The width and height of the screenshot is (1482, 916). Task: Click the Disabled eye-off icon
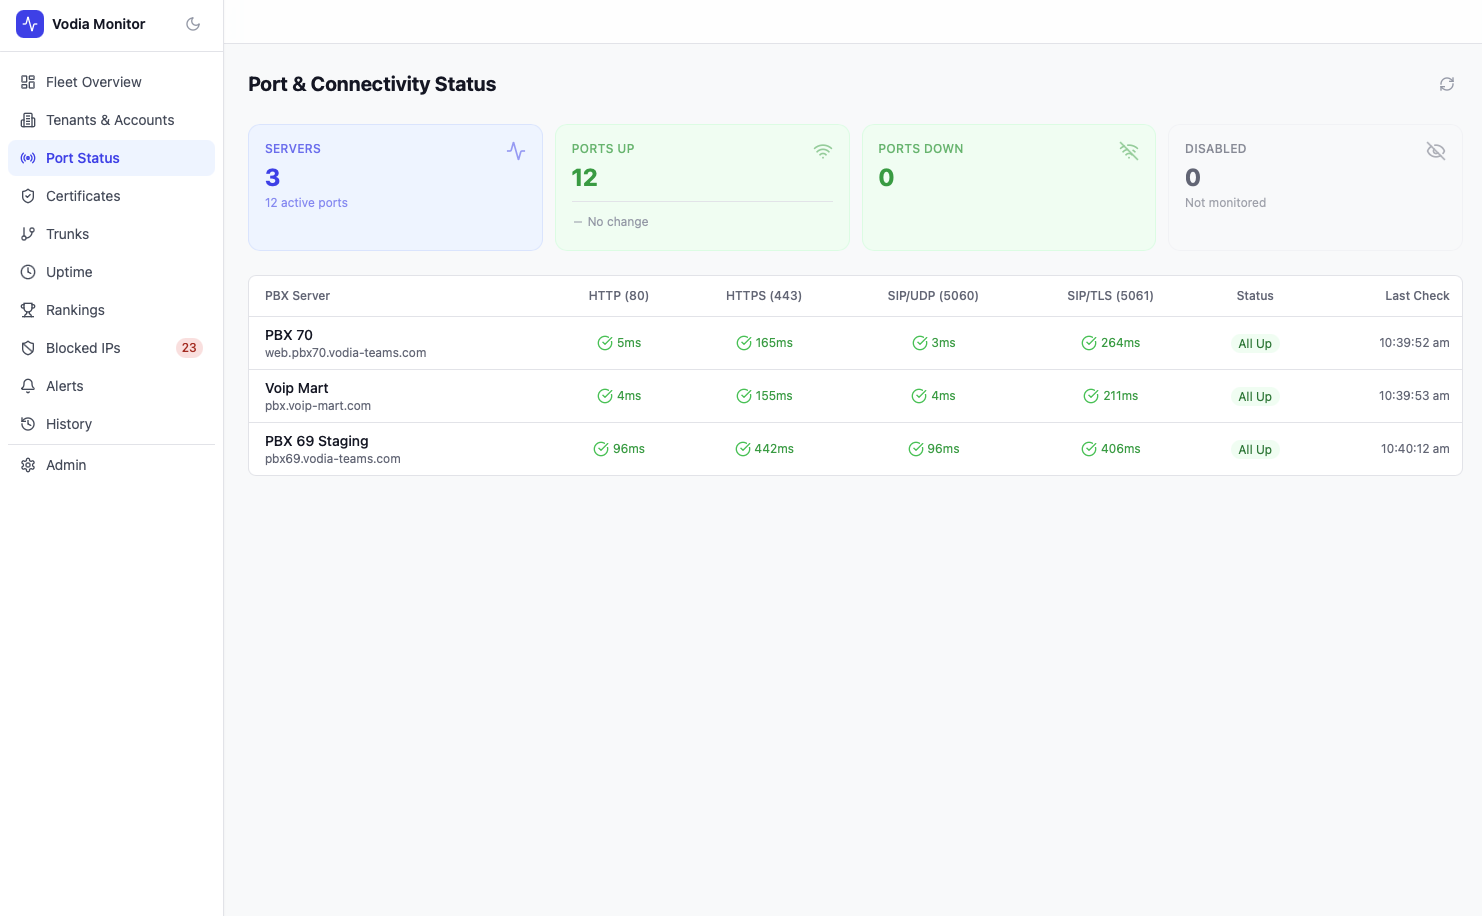(x=1435, y=151)
